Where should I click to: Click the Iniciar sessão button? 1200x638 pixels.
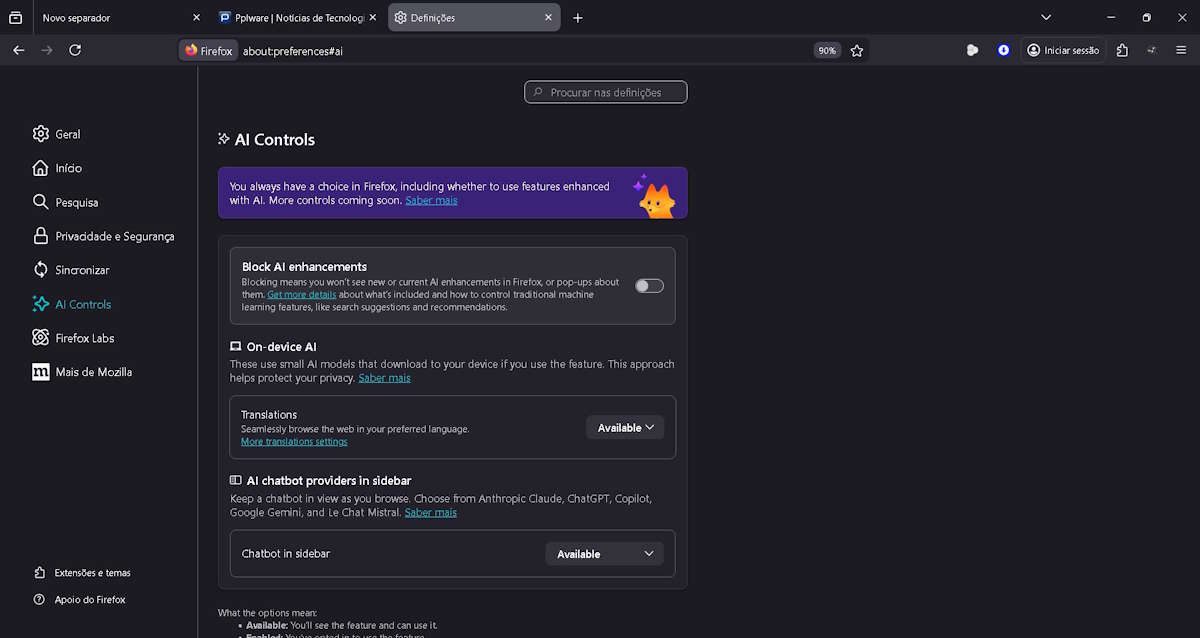coord(1062,50)
